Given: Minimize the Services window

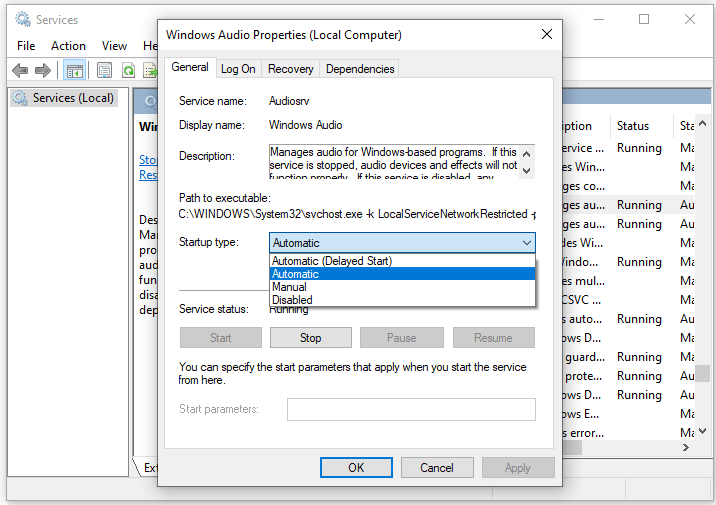Looking at the screenshot, I should point(599,19).
